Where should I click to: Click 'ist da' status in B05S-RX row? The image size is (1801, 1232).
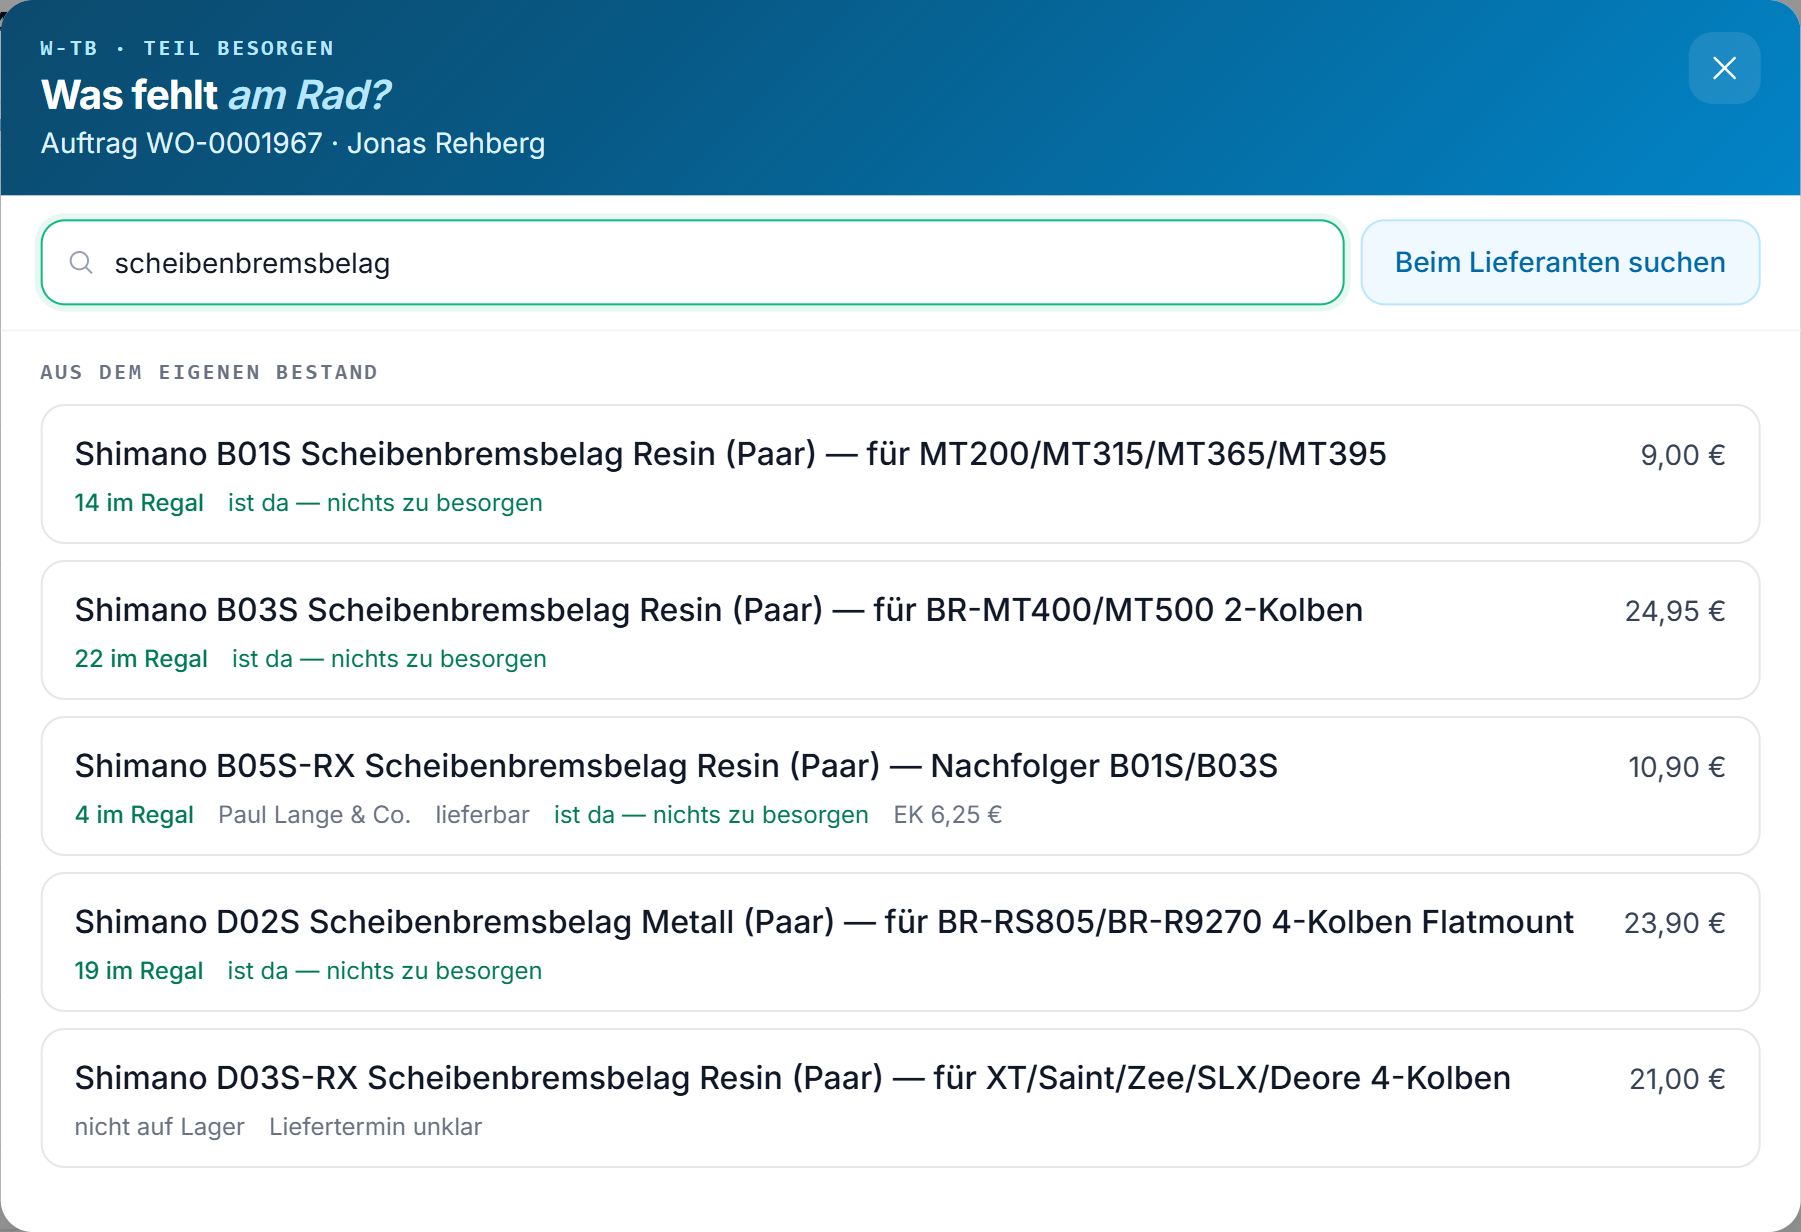pos(711,815)
